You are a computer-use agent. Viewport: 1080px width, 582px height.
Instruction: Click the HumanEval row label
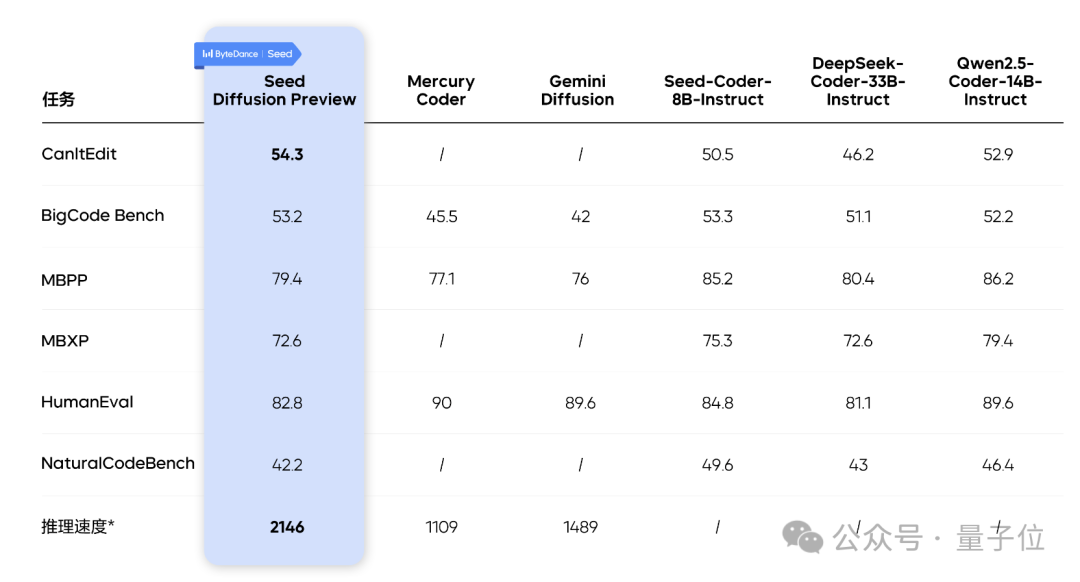(87, 403)
